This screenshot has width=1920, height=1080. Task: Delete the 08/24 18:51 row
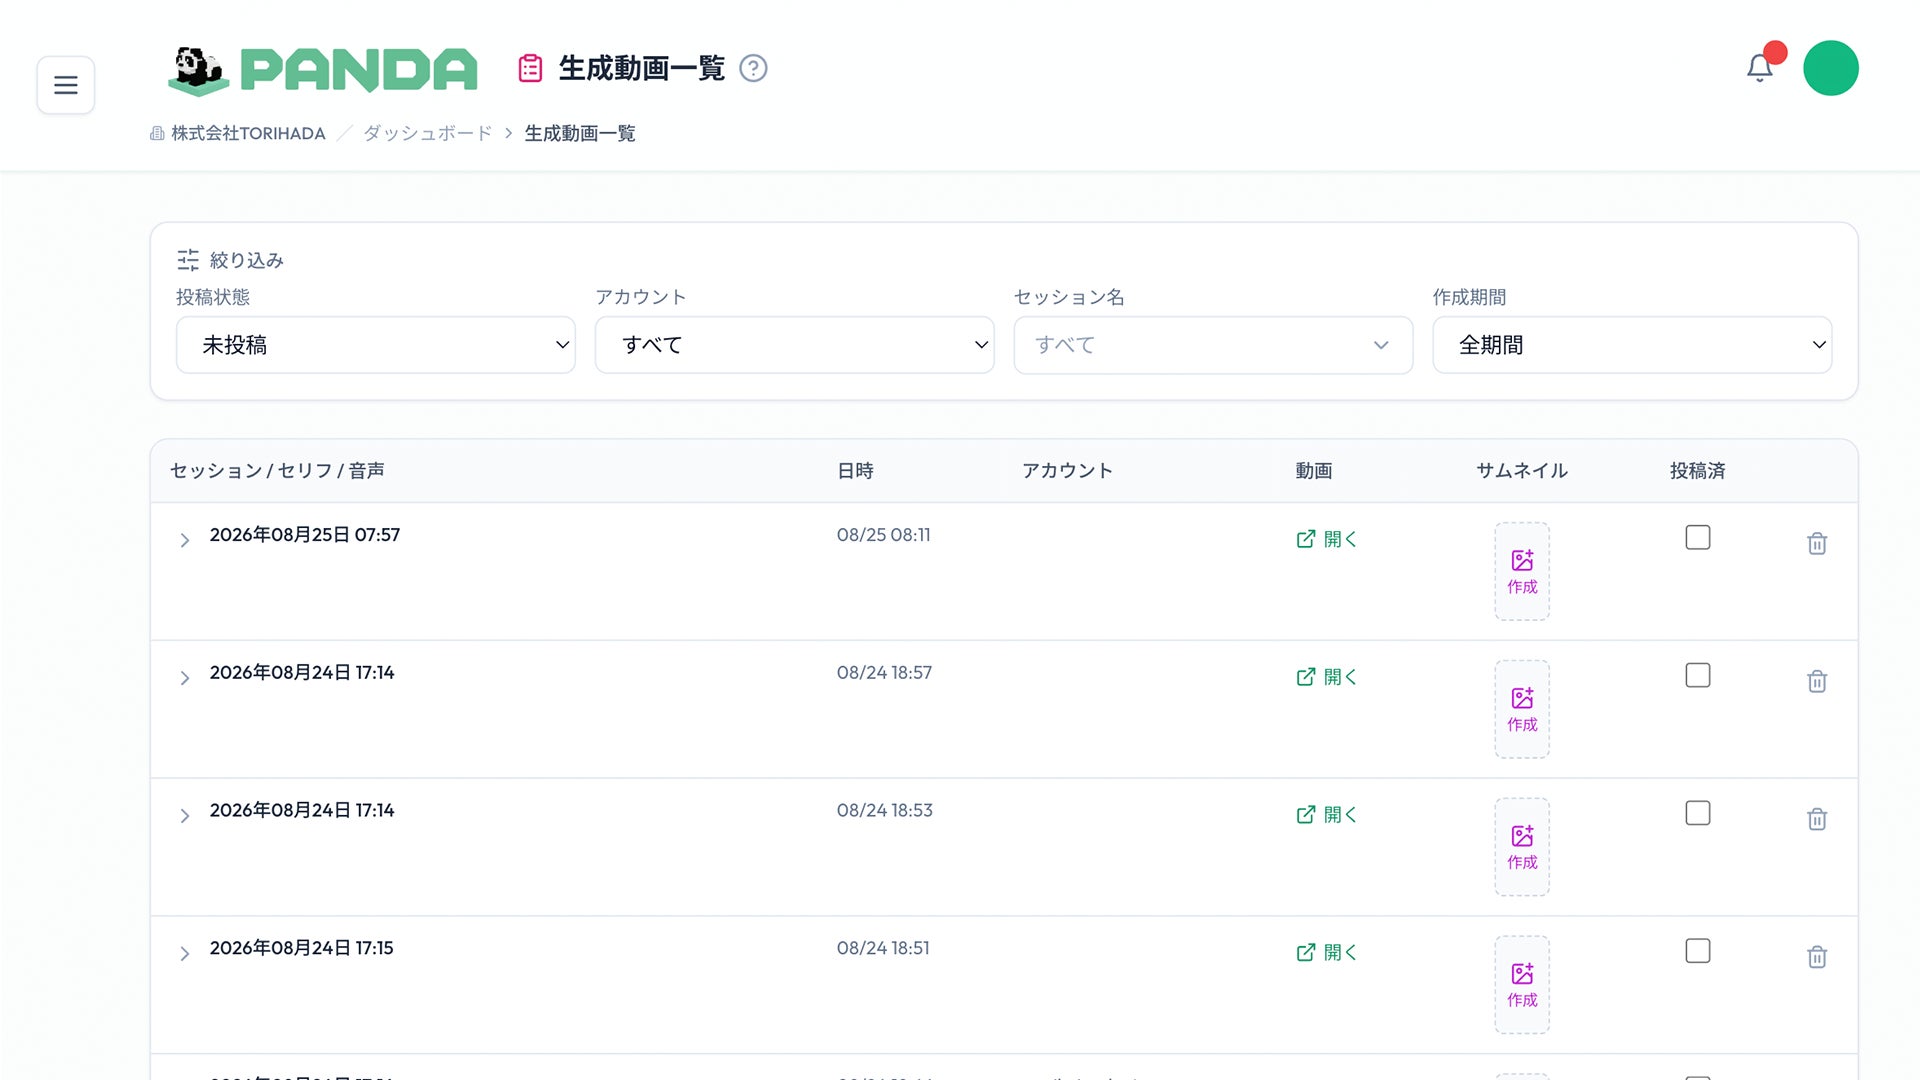(1817, 957)
